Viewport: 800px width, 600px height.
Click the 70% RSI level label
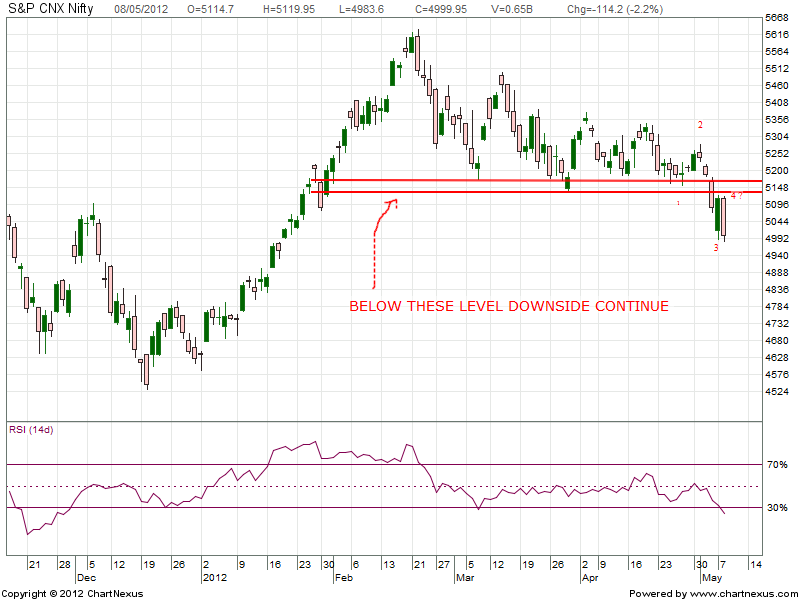coord(777,465)
